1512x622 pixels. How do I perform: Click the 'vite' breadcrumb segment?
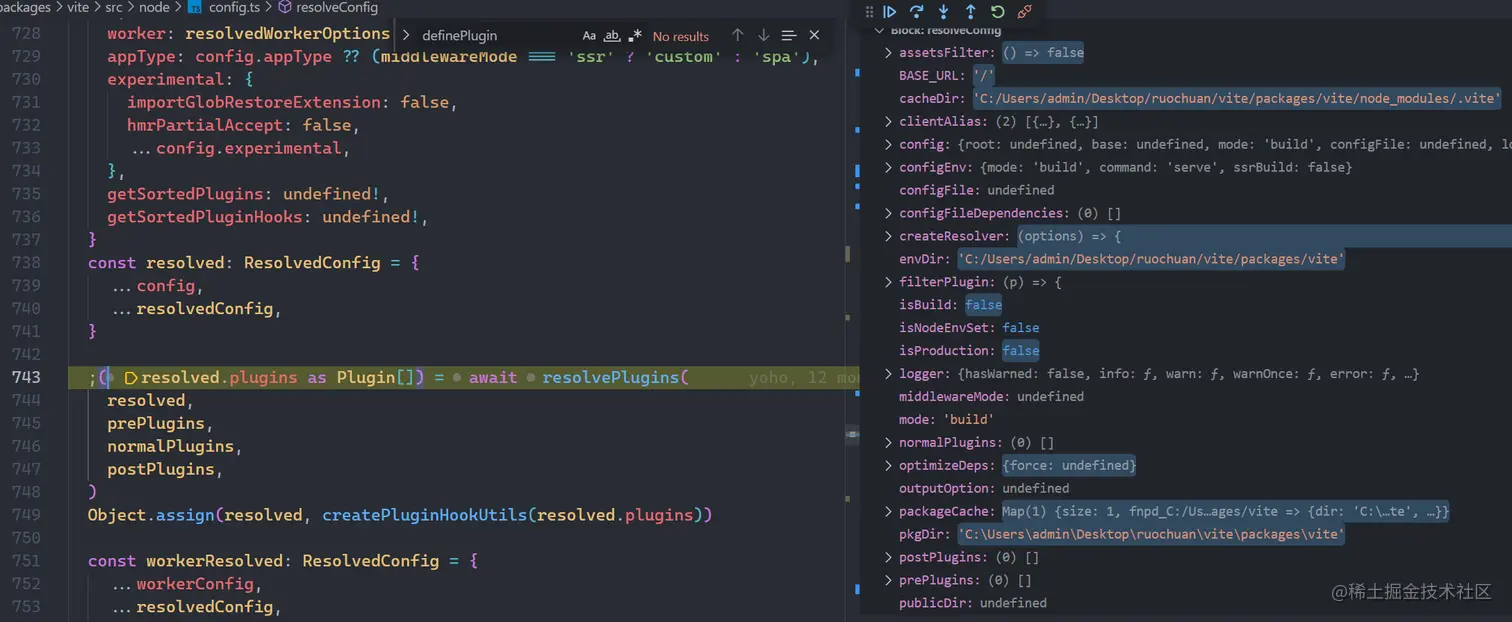point(78,7)
